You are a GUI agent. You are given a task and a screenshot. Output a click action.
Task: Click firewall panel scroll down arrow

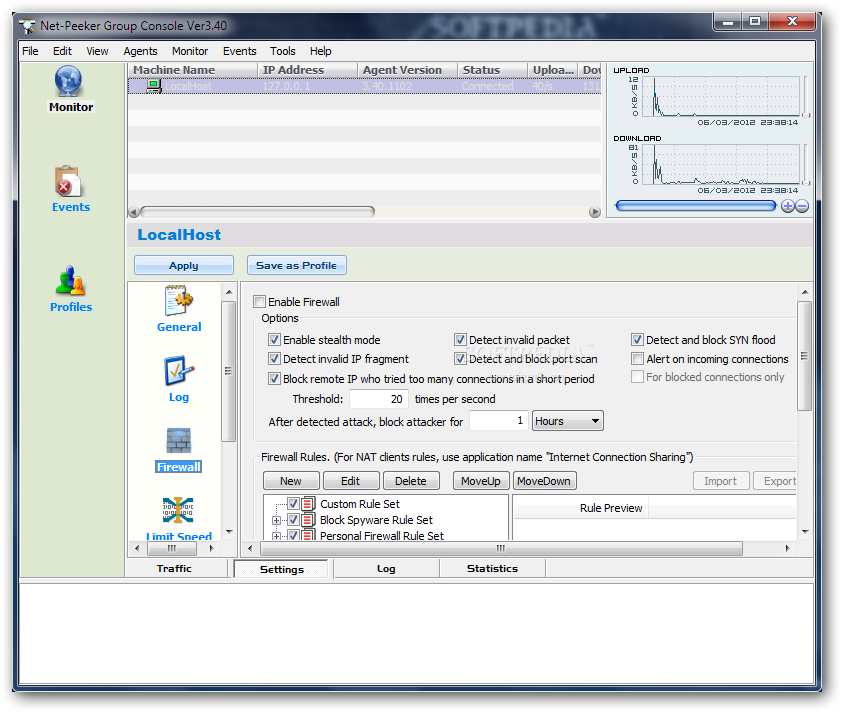pos(805,532)
